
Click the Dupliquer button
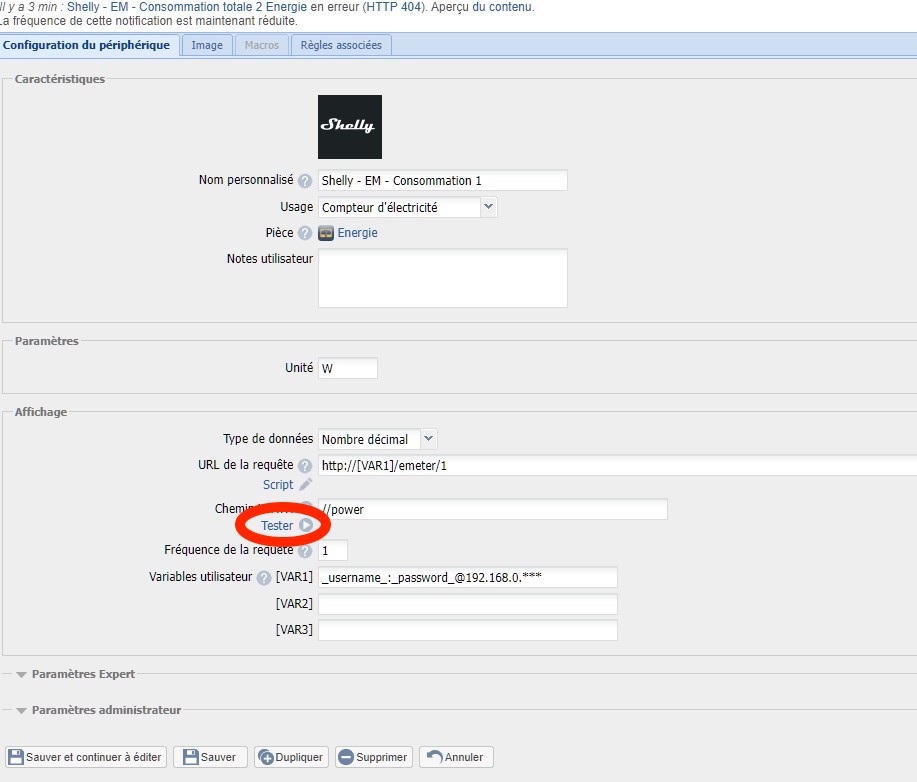point(292,757)
